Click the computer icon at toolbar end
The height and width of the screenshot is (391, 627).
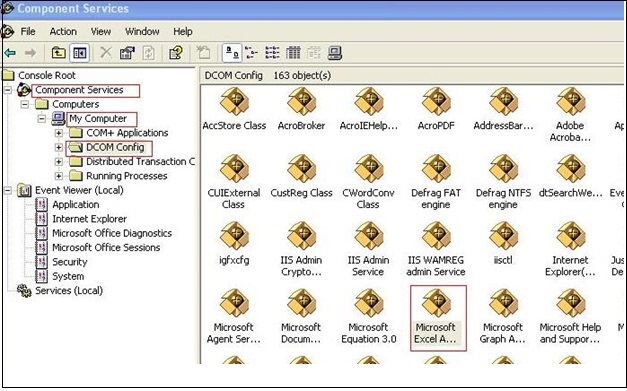335,53
